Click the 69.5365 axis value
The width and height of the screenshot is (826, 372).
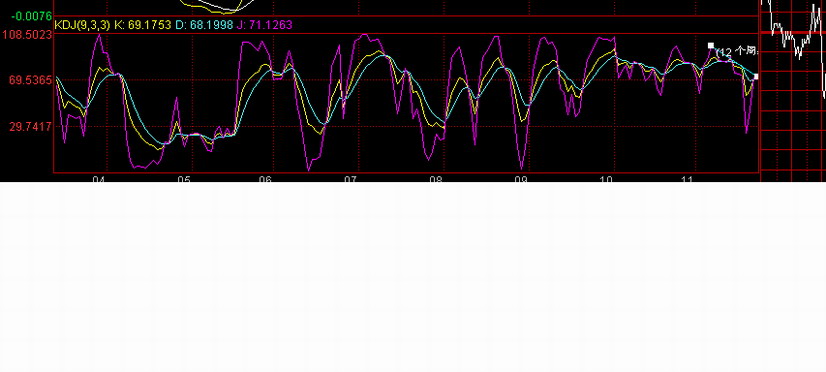pos(30,80)
